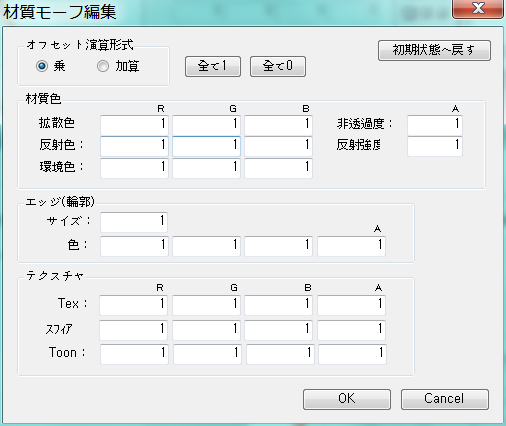The width and height of the screenshot is (506, 426).
Task: Focus the スフィア B input field
Action: tap(278, 330)
